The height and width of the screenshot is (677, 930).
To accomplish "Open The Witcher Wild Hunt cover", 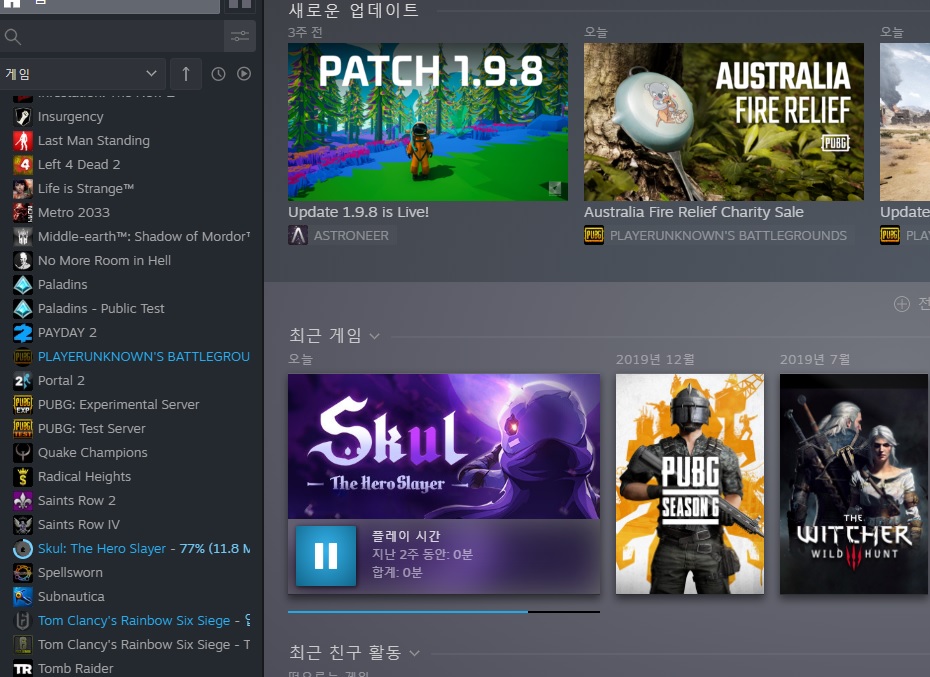I will tap(853, 484).
